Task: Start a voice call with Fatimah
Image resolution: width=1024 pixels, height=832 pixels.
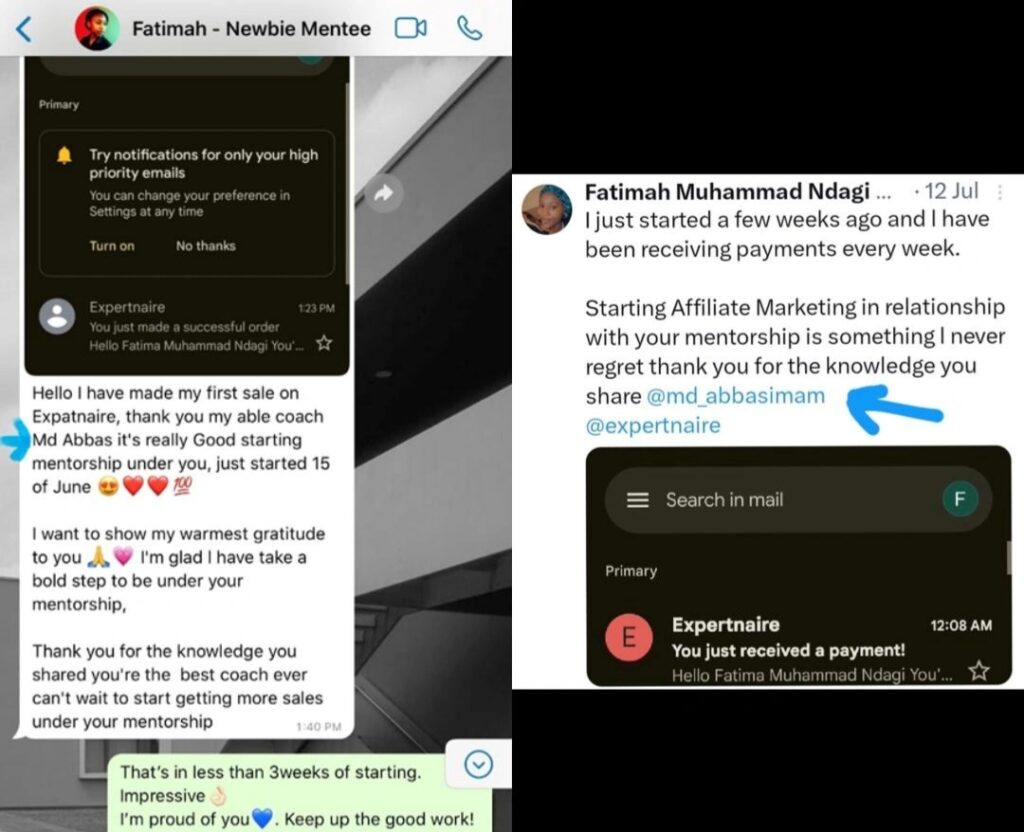Action: click(470, 29)
